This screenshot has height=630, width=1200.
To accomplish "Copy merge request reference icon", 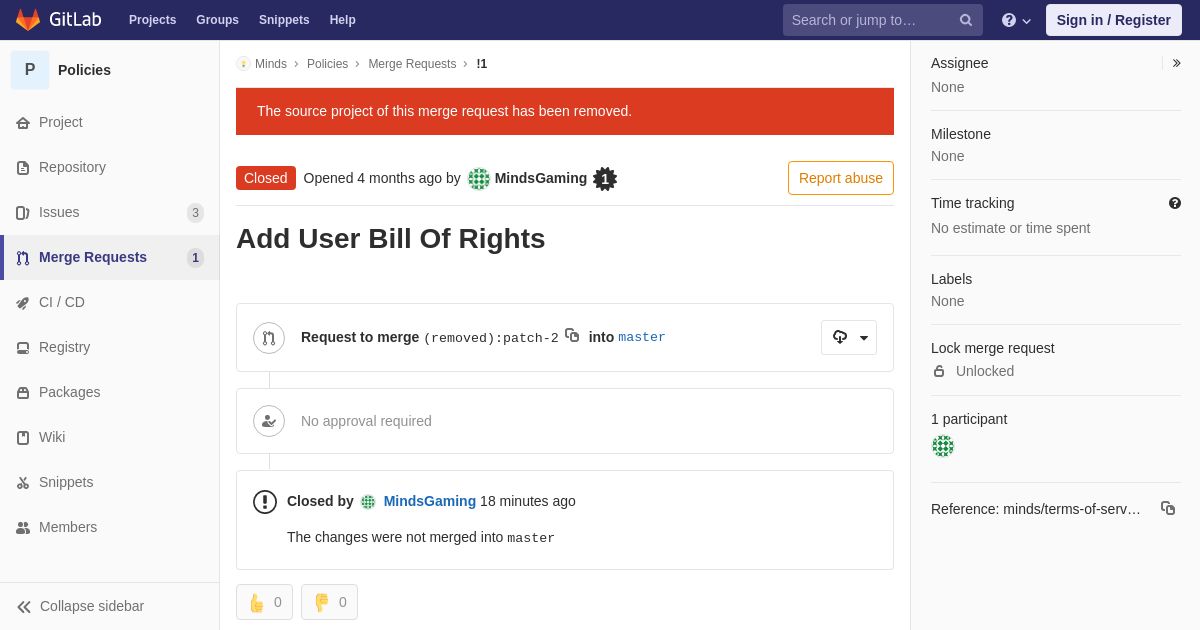I will coord(1168,508).
